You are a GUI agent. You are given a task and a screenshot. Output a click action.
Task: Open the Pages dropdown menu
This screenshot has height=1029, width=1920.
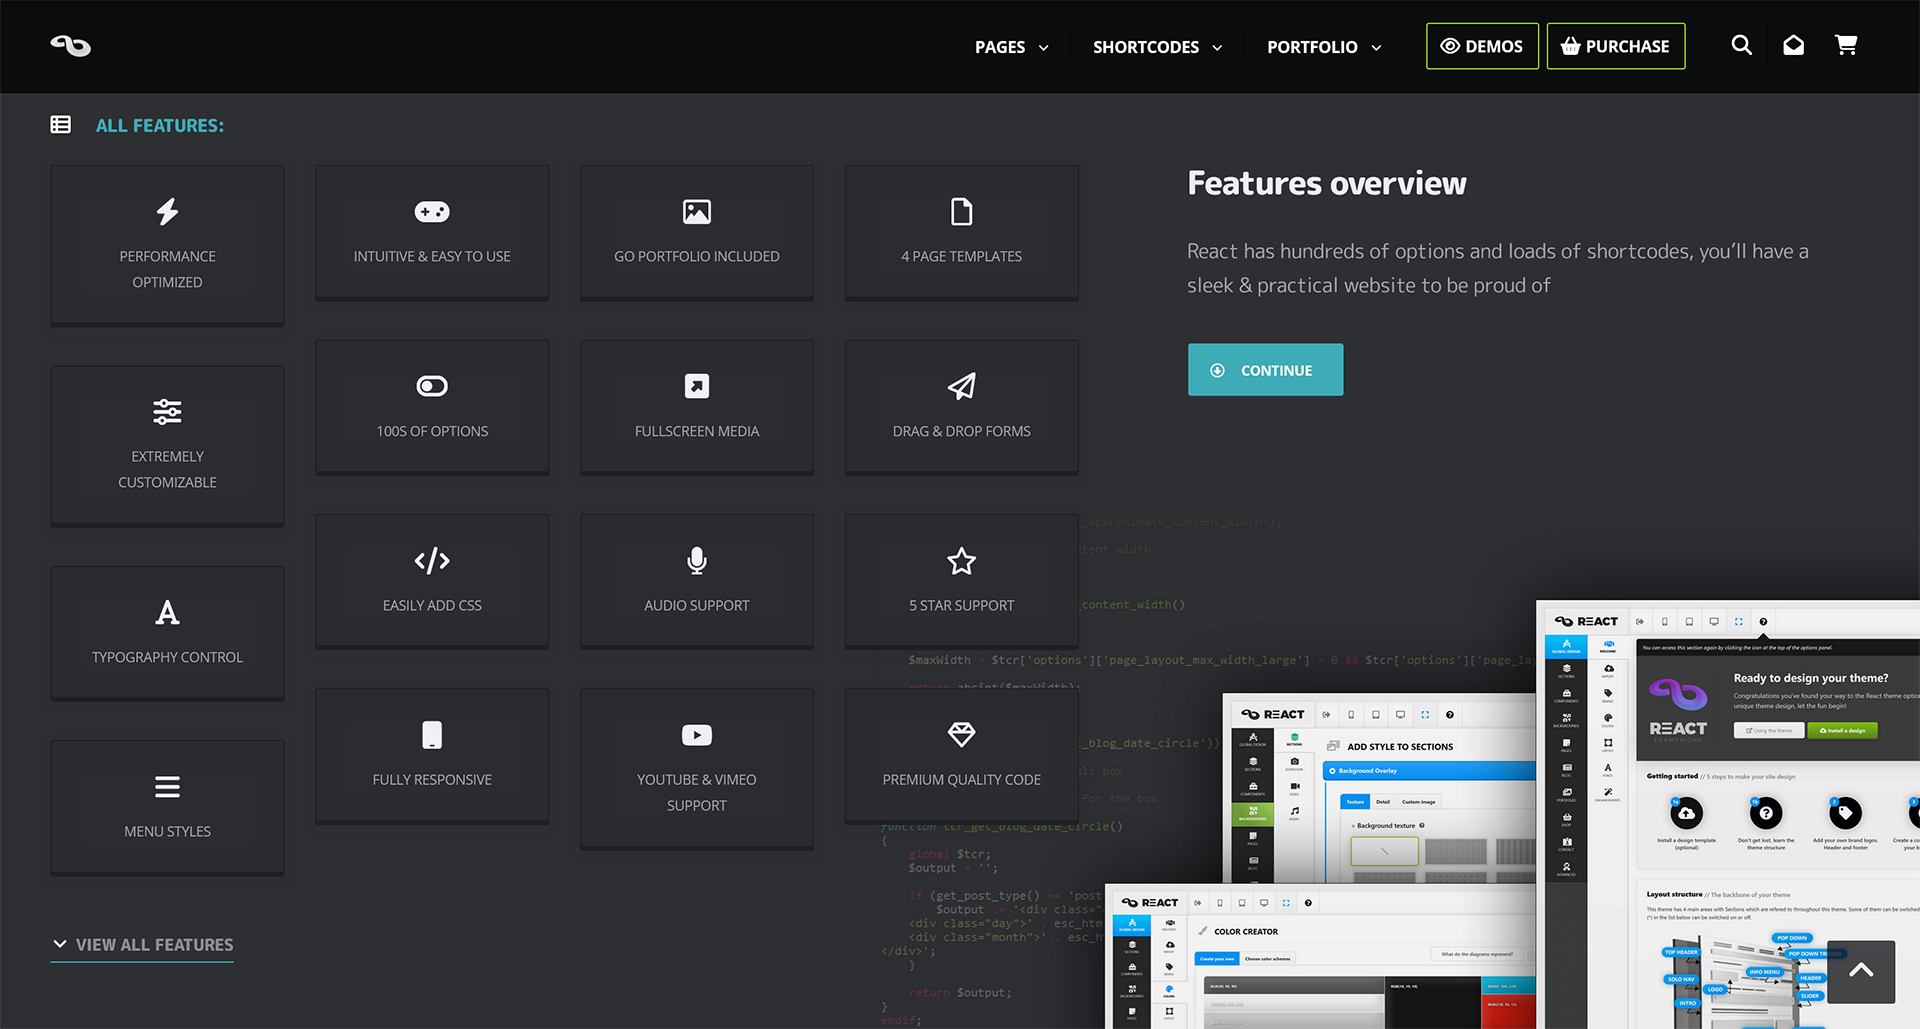pos(1012,47)
